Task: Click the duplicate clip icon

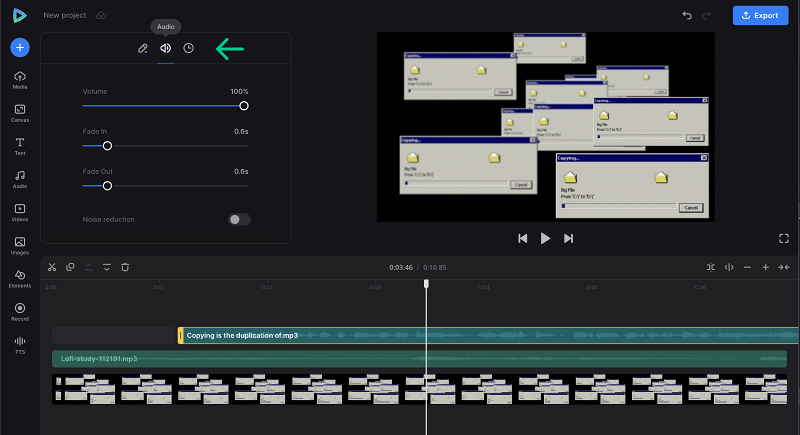Action: click(x=70, y=267)
